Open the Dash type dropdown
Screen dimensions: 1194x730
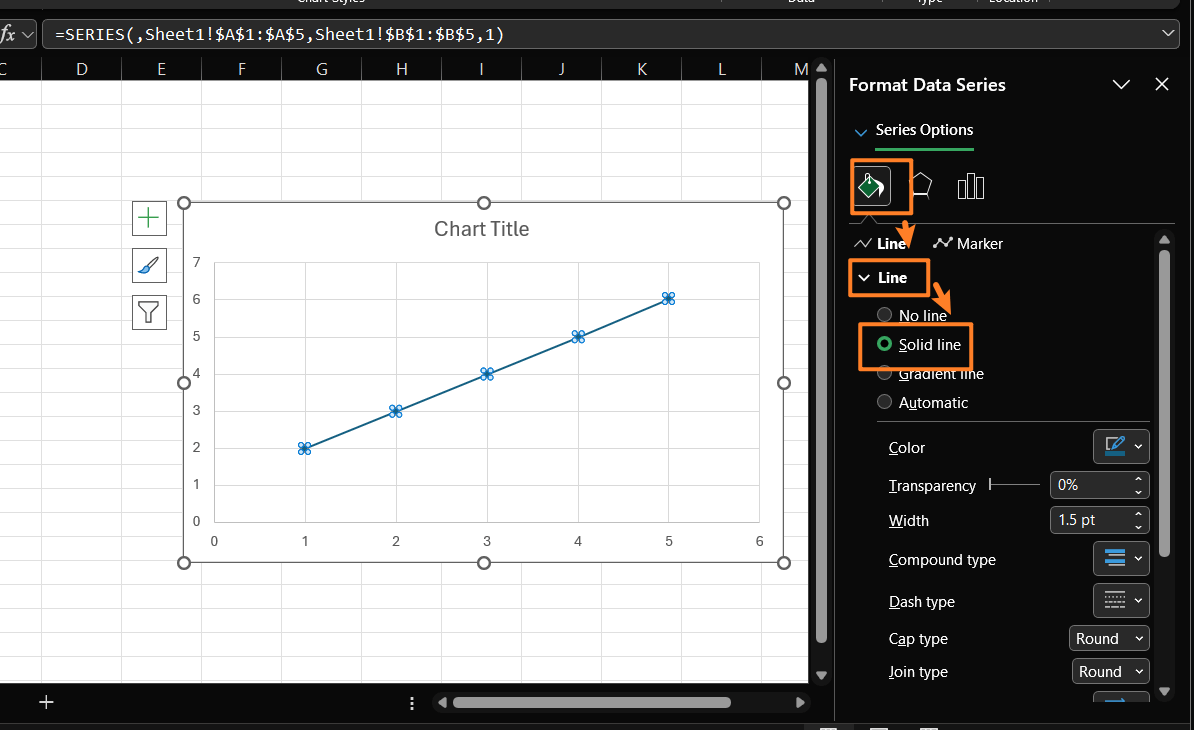pos(1121,600)
